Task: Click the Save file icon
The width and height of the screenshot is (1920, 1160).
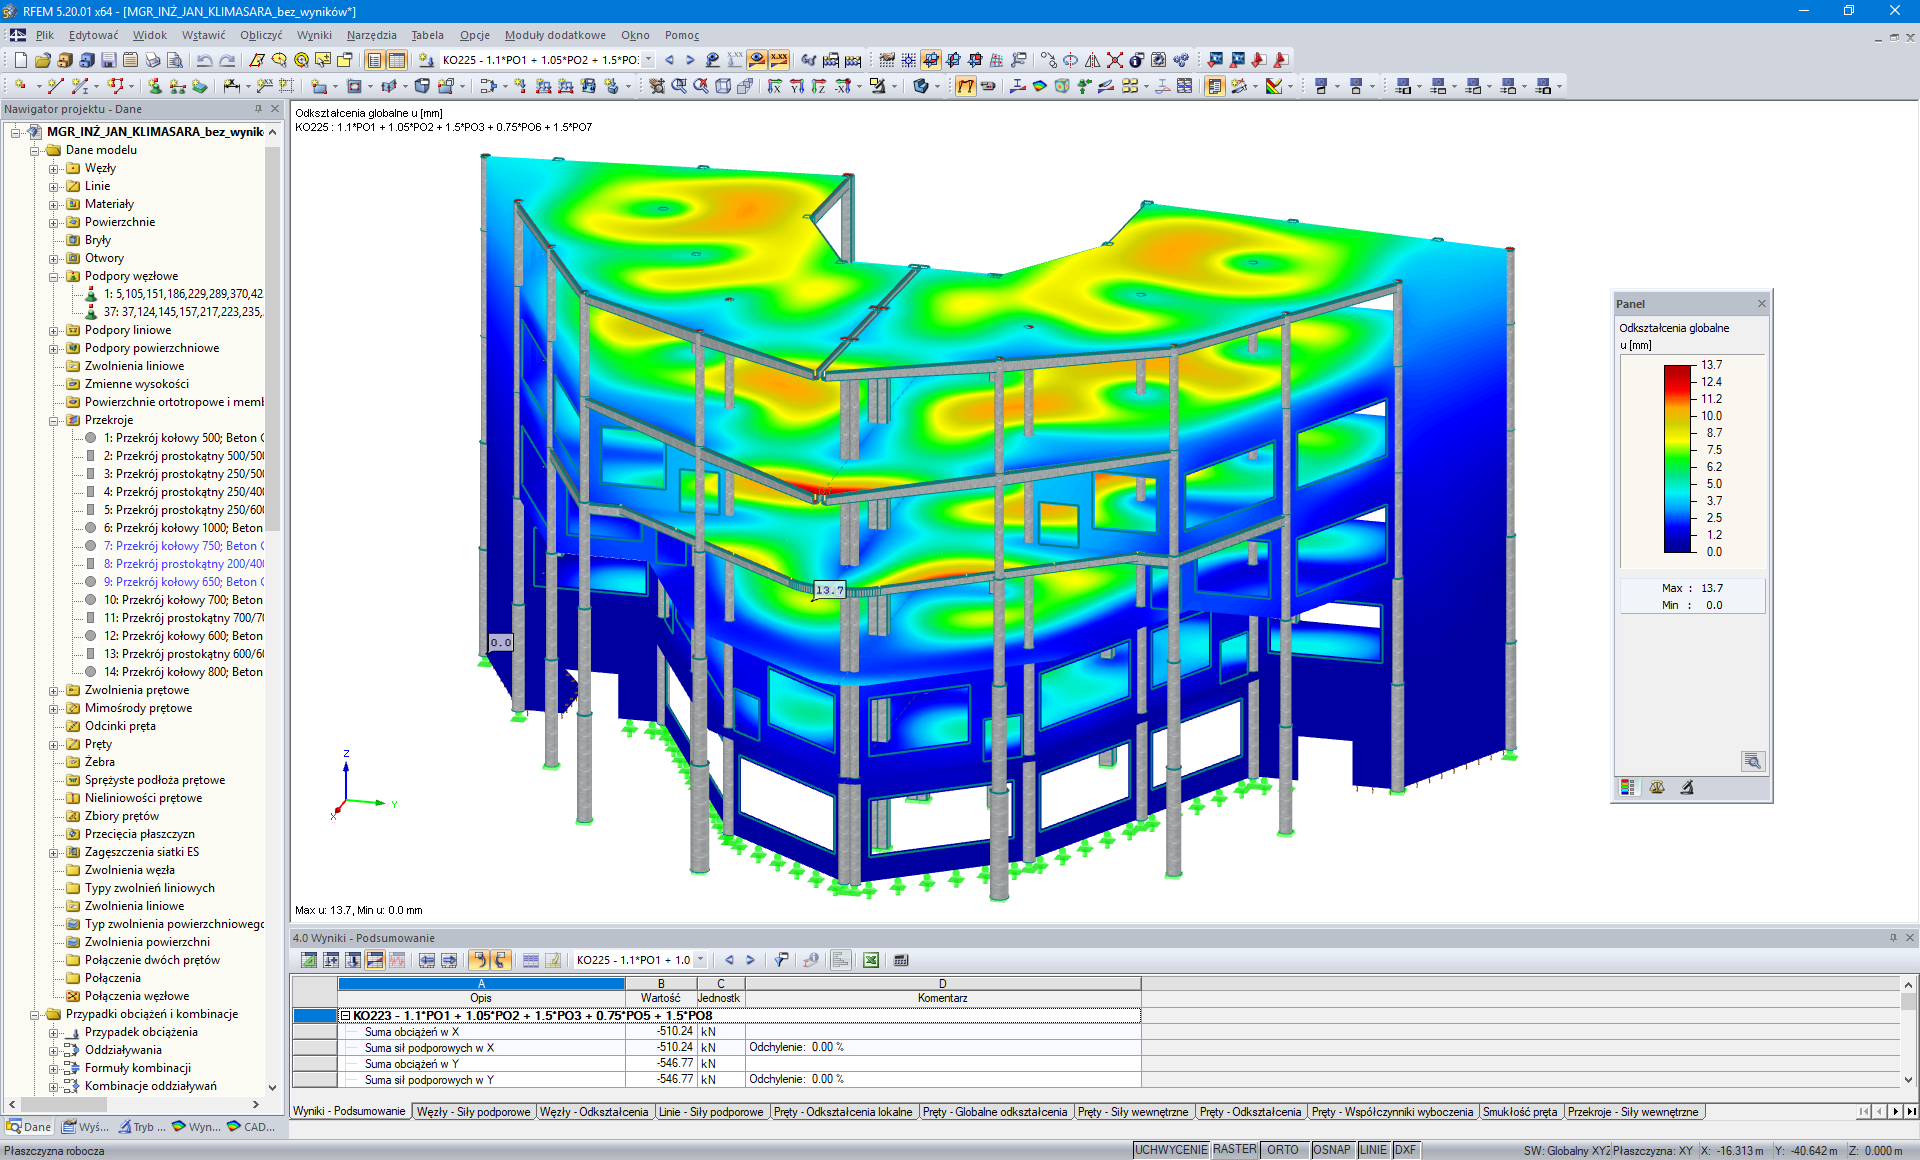Action: click(x=109, y=60)
